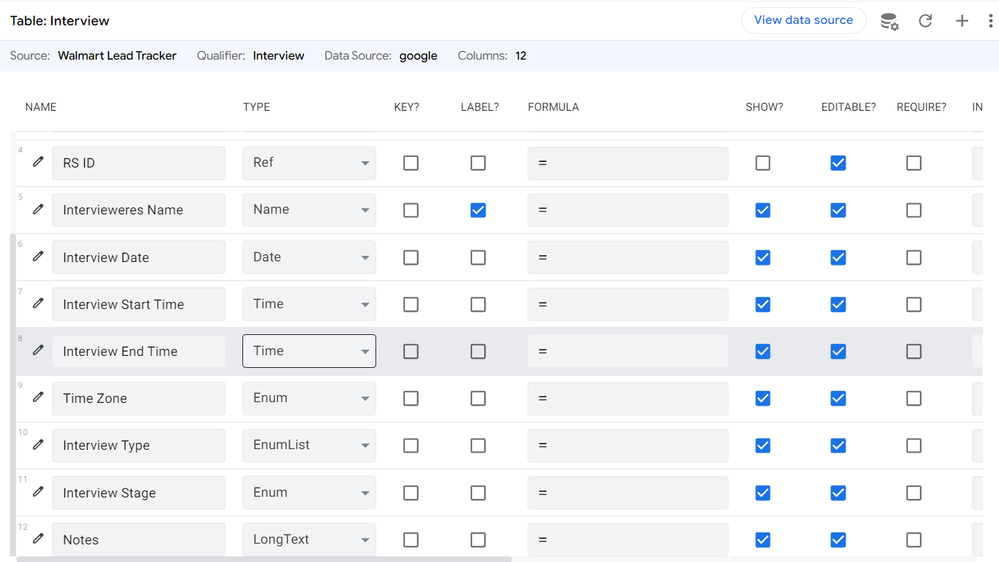
Task: Enable Show checkbox for RS ID
Action: click(763, 163)
